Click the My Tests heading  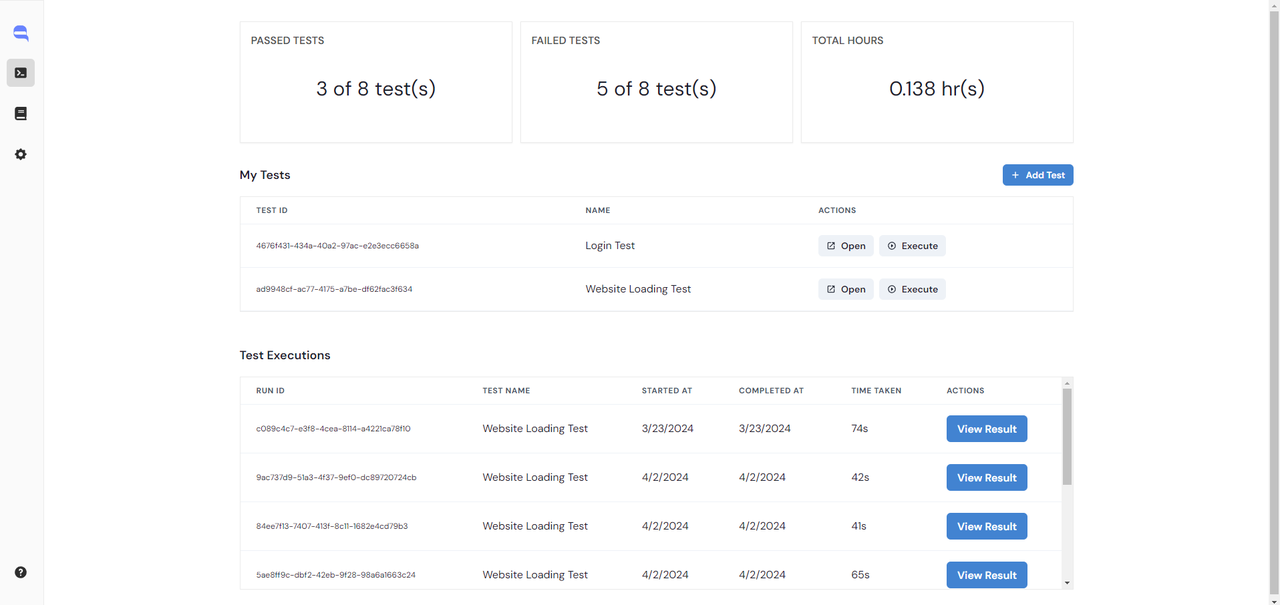pyautogui.click(x=265, y=175)
